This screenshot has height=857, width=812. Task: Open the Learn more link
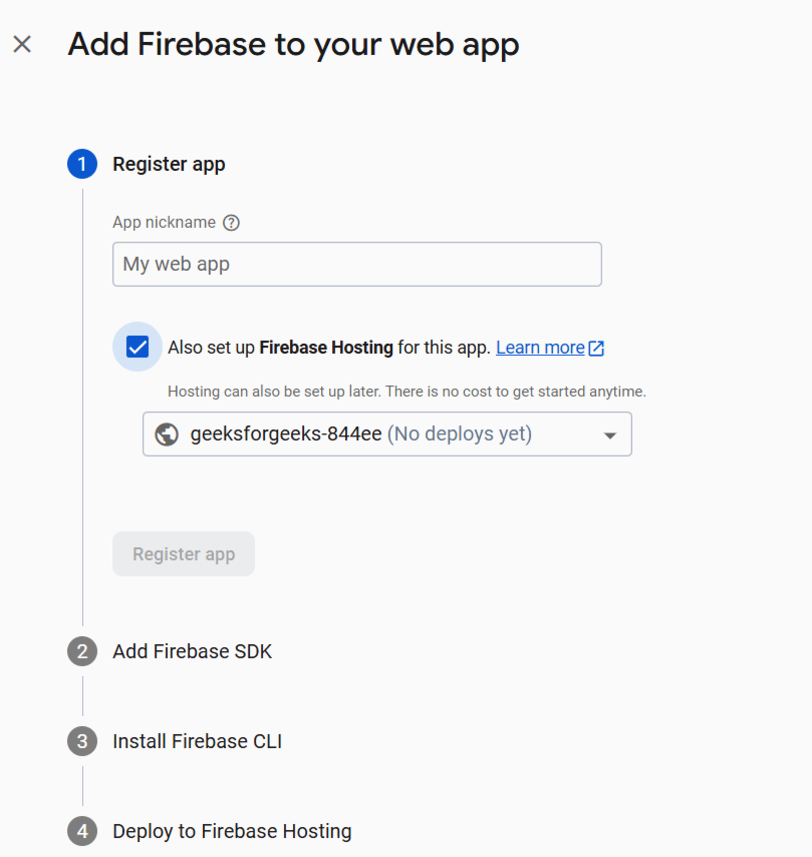click(540, 348)
